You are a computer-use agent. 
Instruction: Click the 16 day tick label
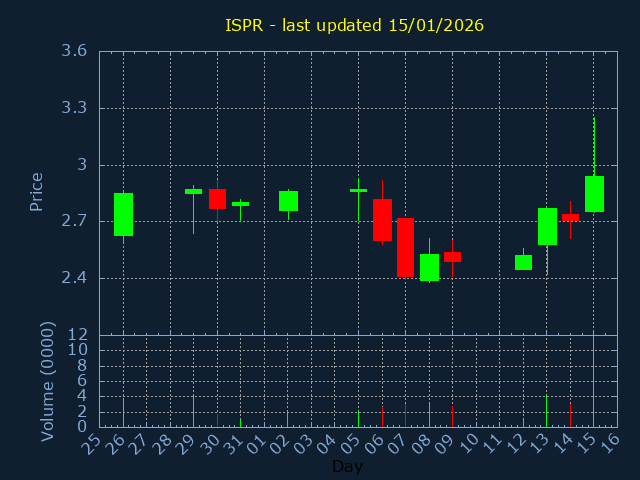pos(607,444)
